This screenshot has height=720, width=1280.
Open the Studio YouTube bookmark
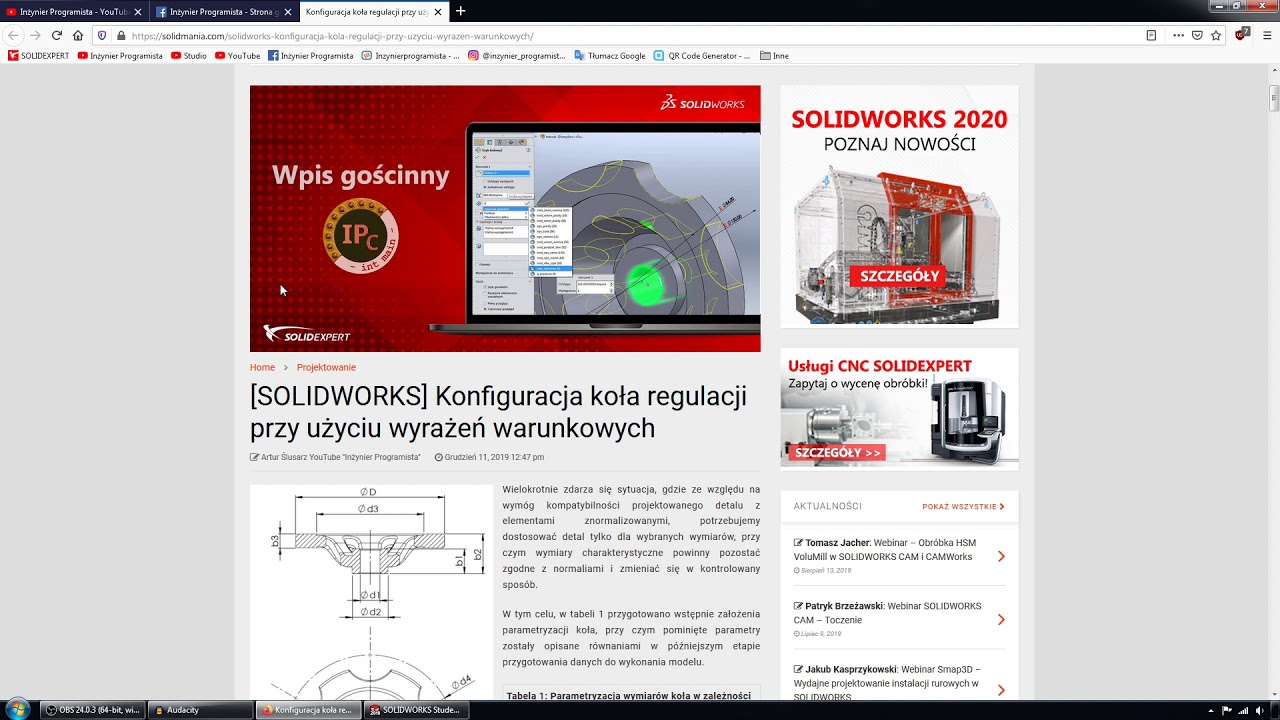click(189, 56)
